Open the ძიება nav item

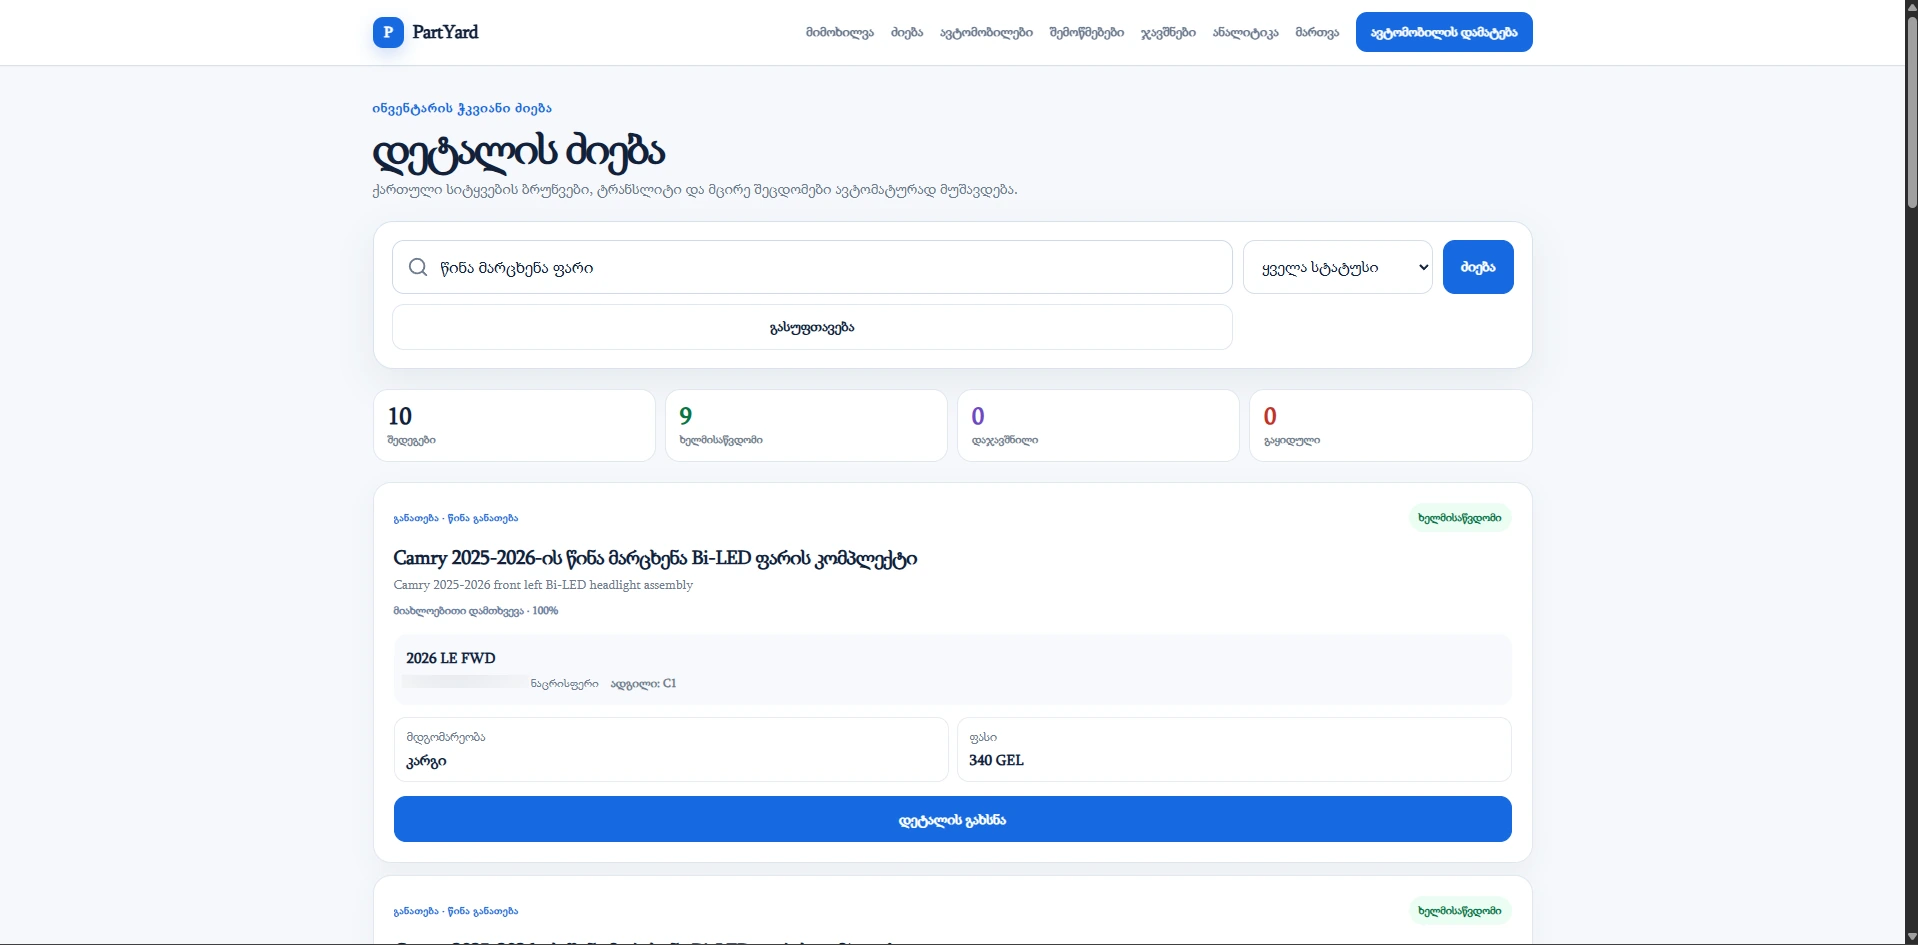[x=907, y=32]
